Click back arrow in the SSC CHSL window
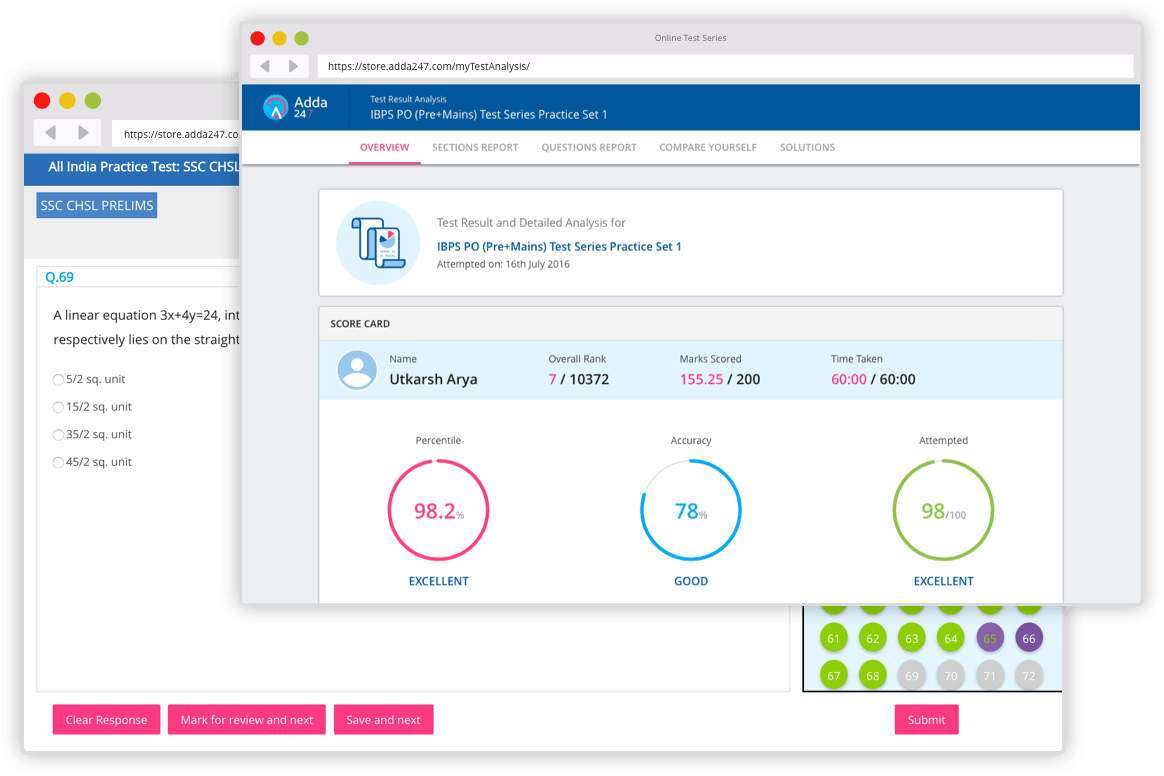This screenshot has height=776, width=1164. pos(50,133)
